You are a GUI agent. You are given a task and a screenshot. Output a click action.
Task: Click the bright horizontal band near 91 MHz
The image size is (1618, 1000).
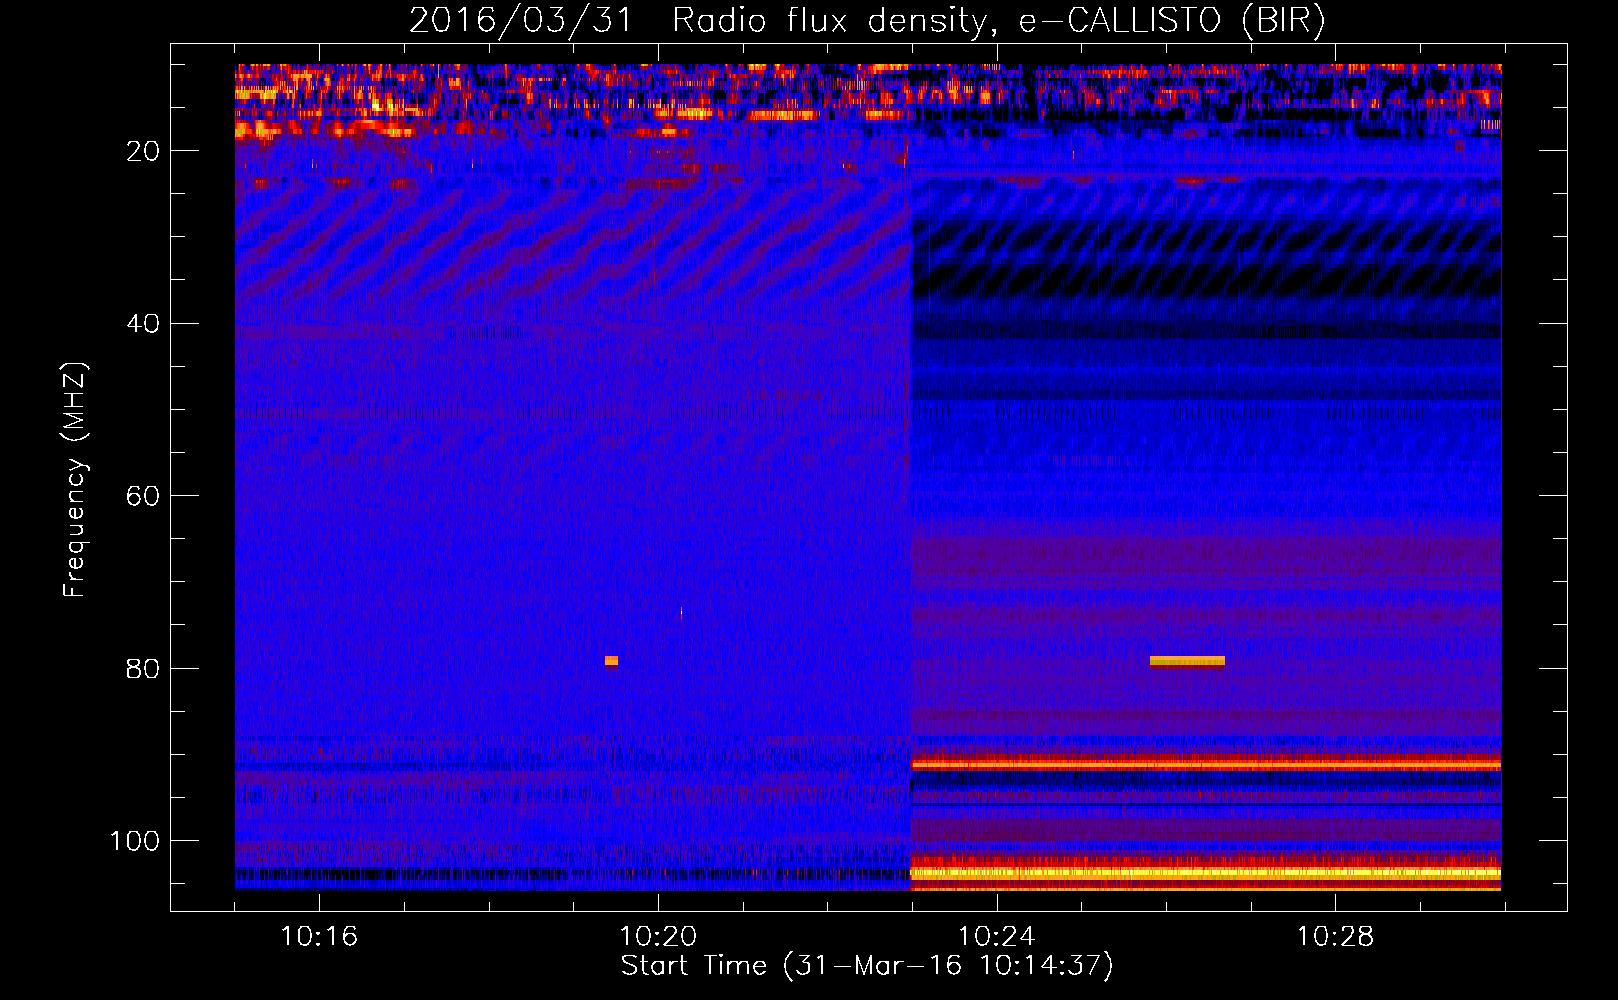[1206, 764]
